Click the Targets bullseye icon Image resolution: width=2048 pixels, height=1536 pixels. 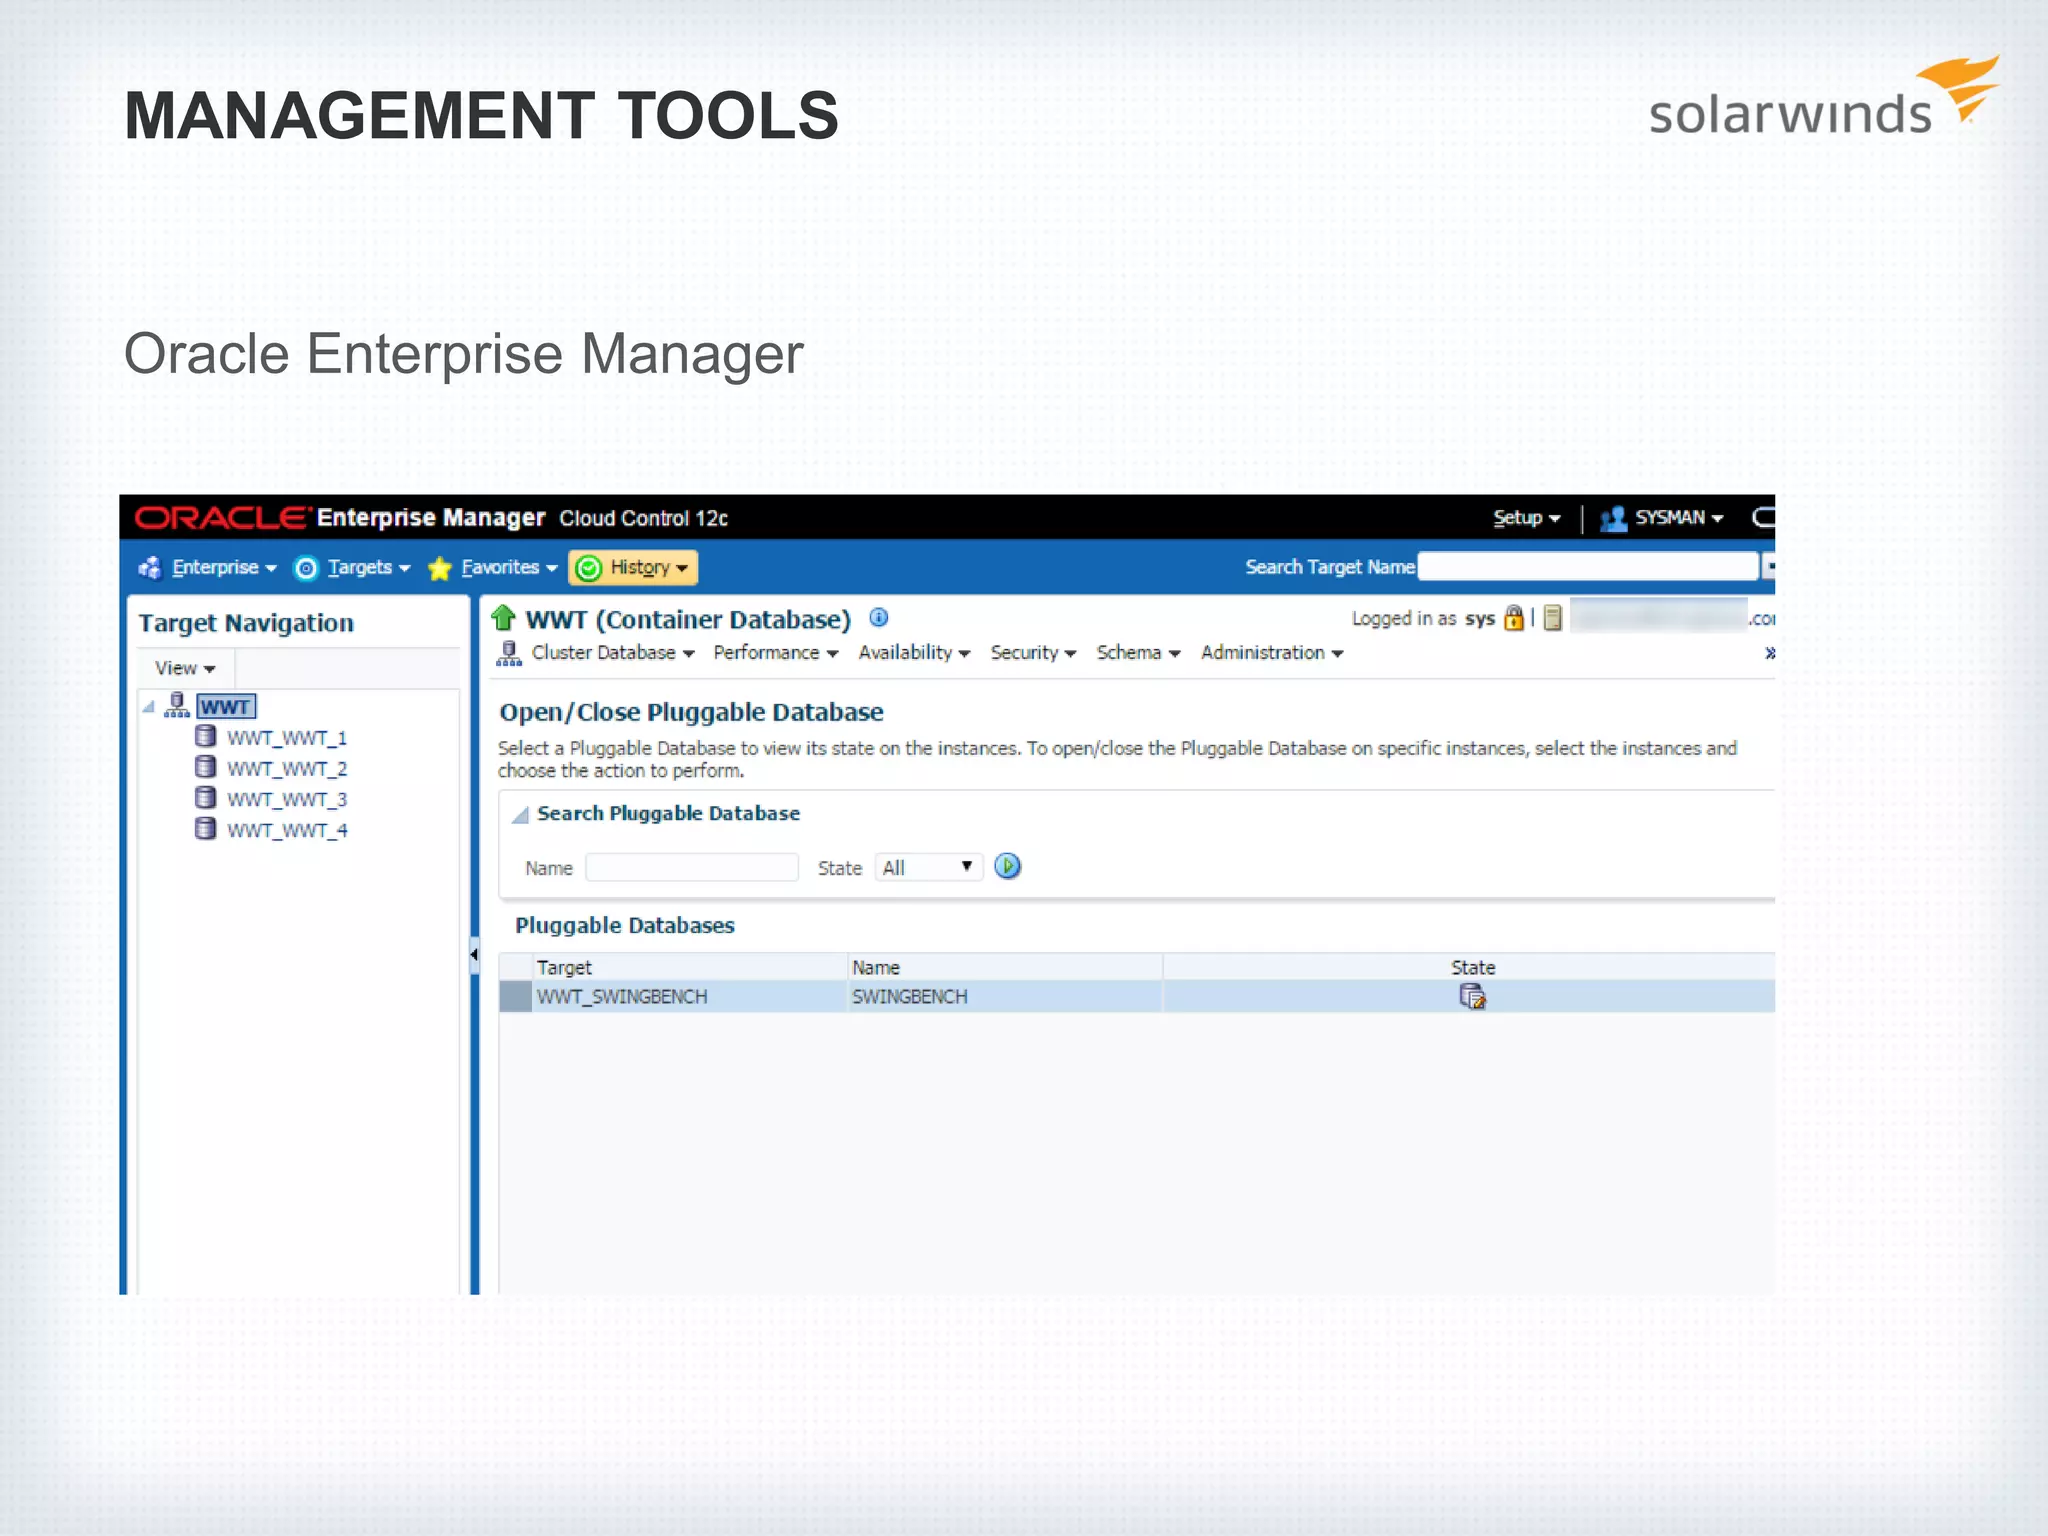[x=306, y=568]
